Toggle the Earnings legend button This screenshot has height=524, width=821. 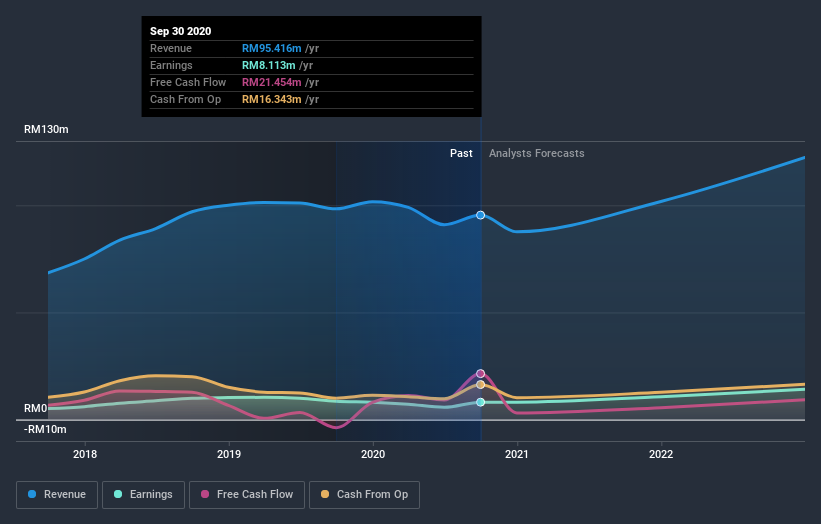click(143, 495)
